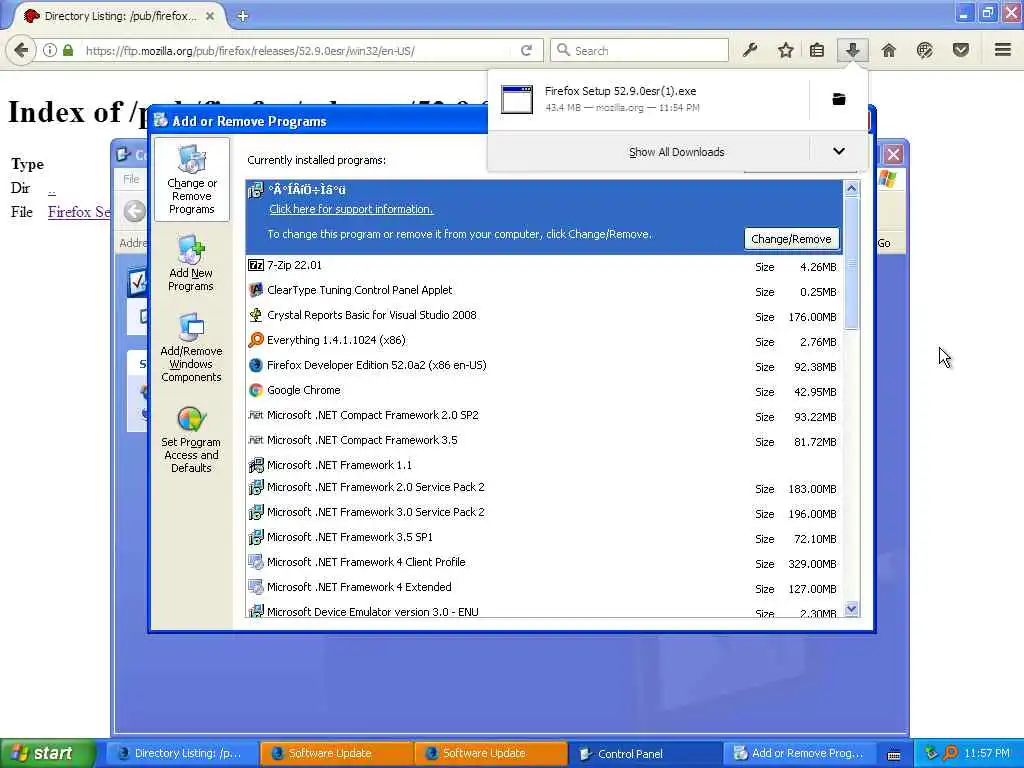This screenshot has width=1024, height=768.
Task: Click the program list scrollbar thumb
Action: [x=851, y=264]
